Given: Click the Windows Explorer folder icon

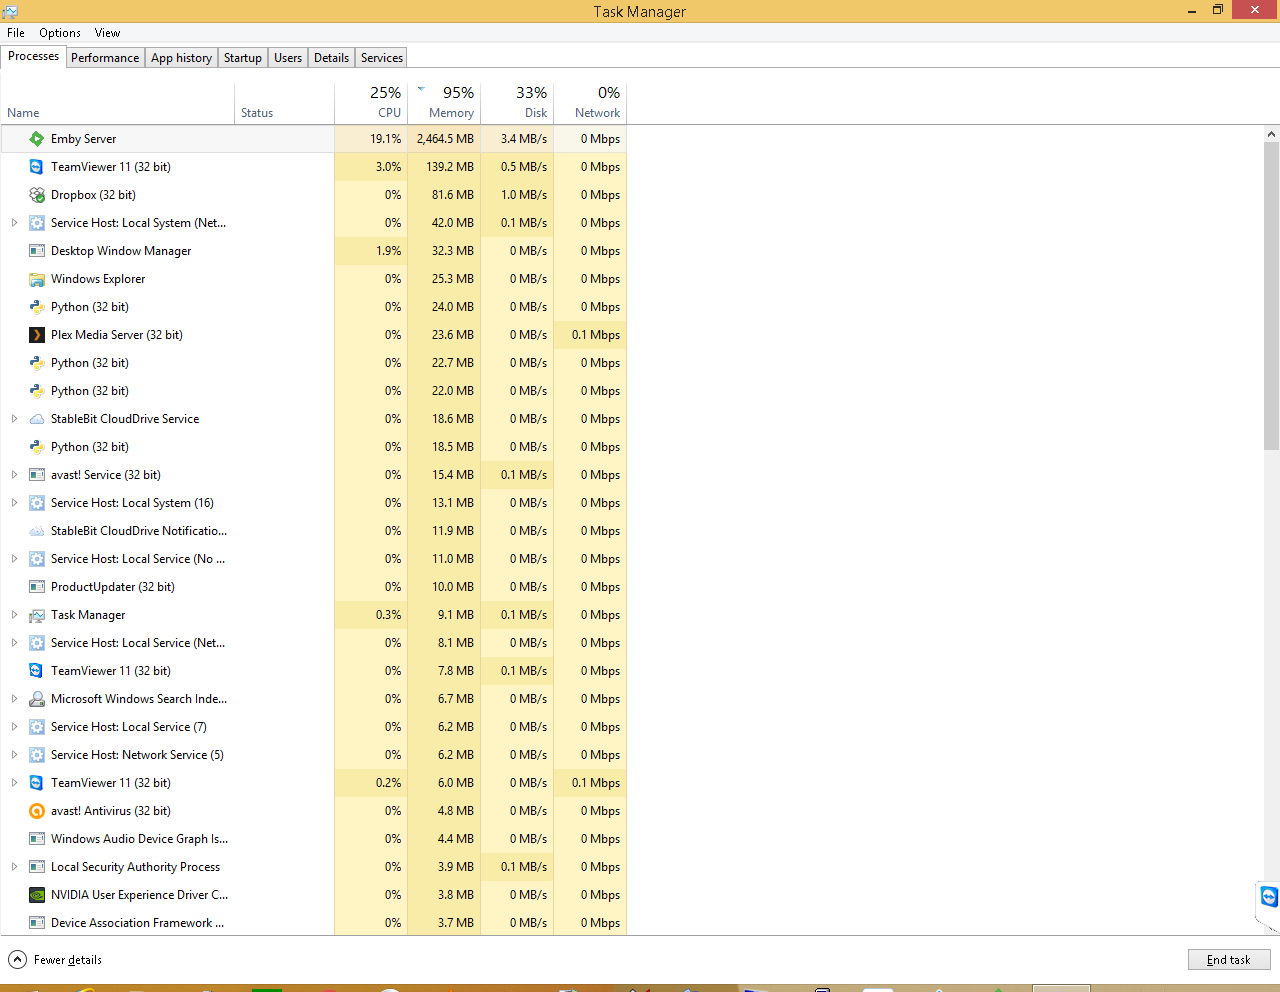Looking at the screenshot, I should 36,279.
